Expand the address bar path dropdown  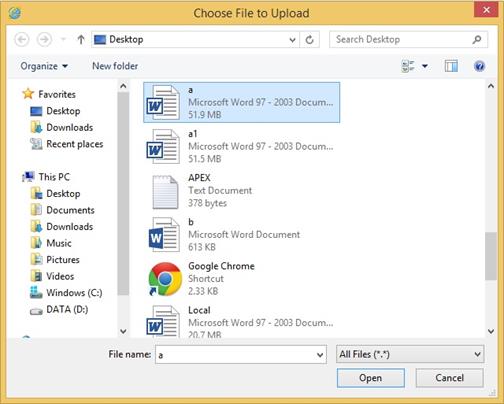292,40
